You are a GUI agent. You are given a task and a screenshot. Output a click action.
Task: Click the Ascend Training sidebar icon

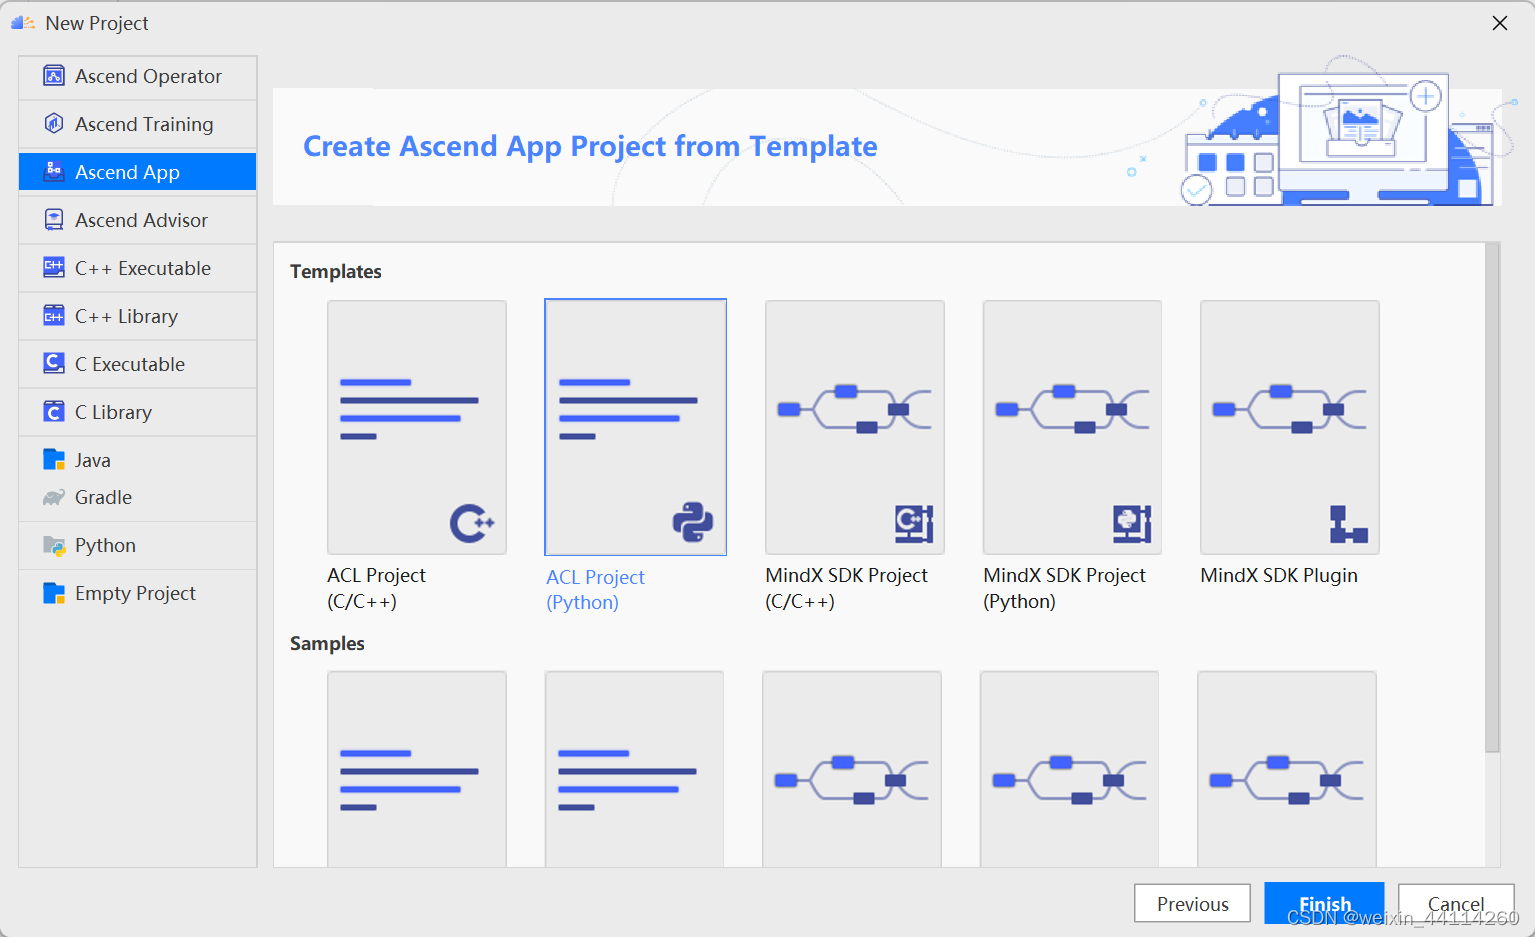pos(54,124)
